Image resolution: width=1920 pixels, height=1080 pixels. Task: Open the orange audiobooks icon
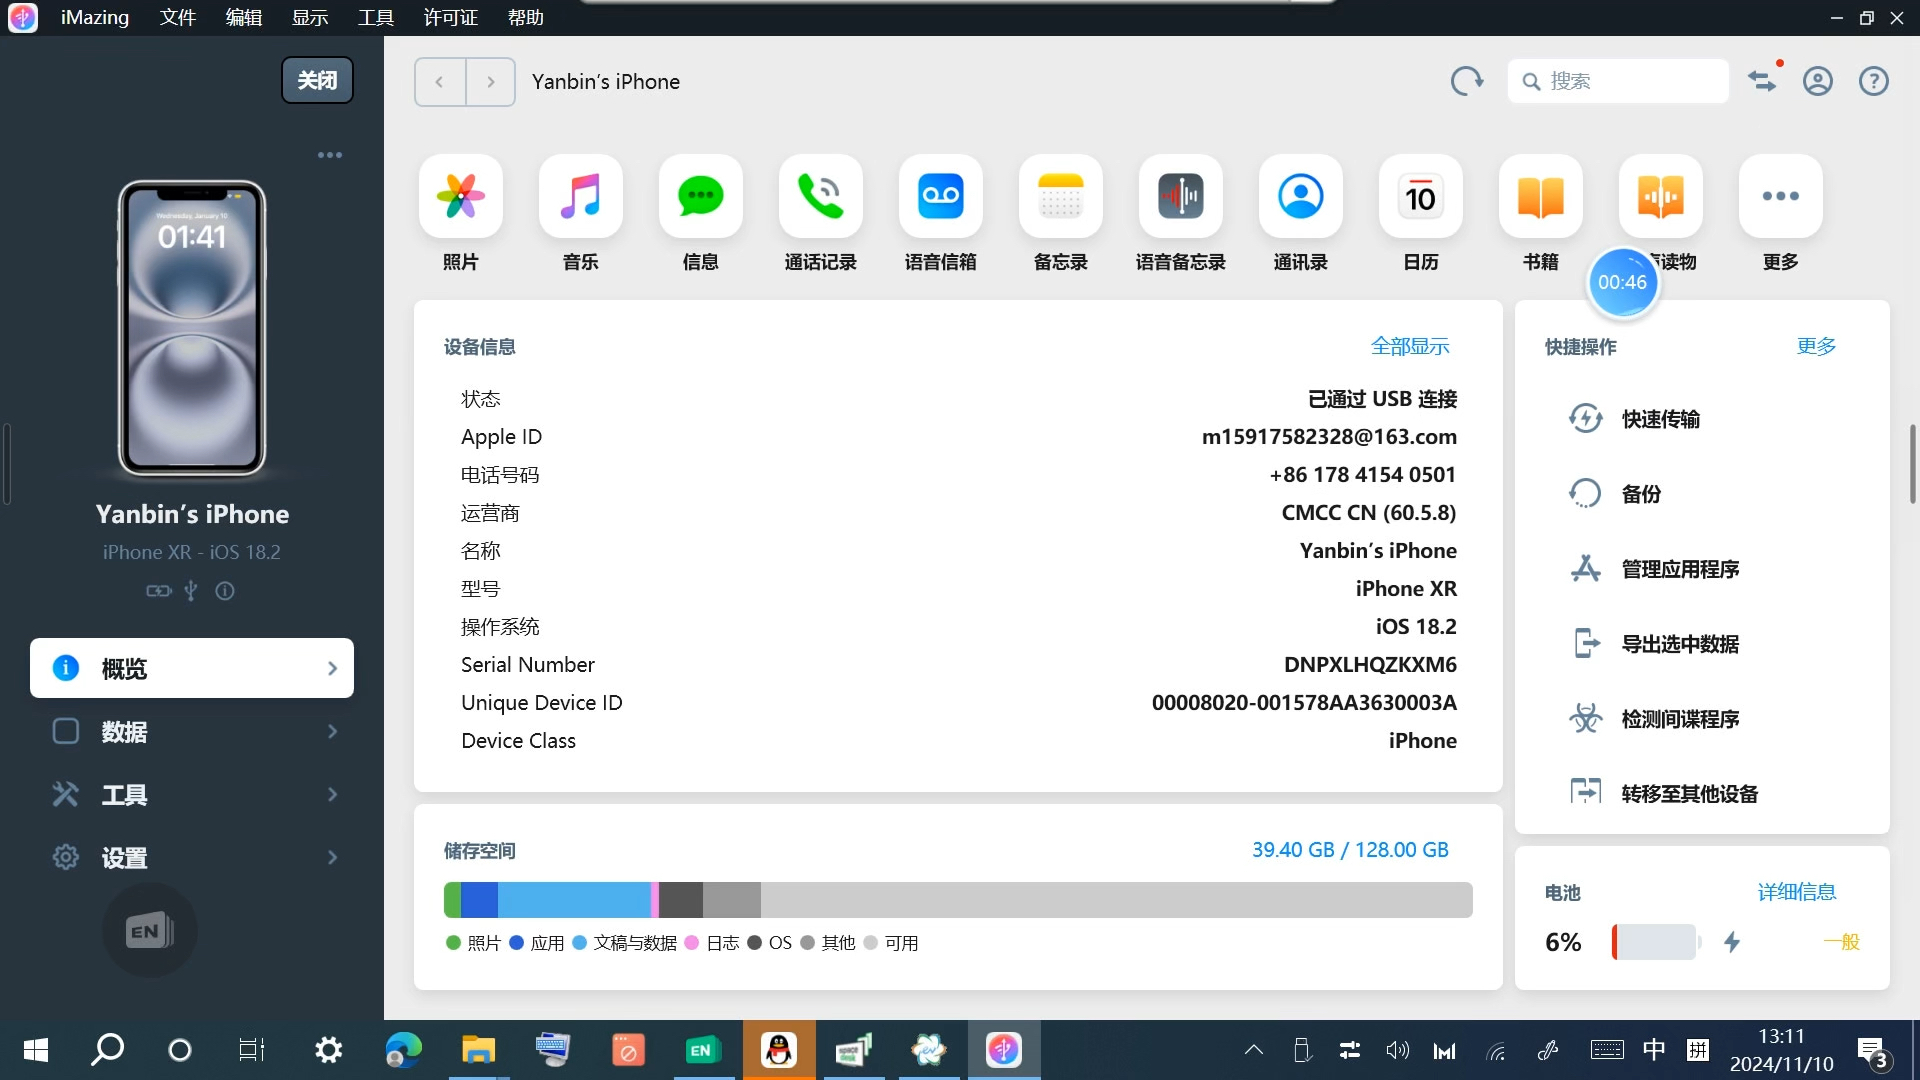(1660, 196)
